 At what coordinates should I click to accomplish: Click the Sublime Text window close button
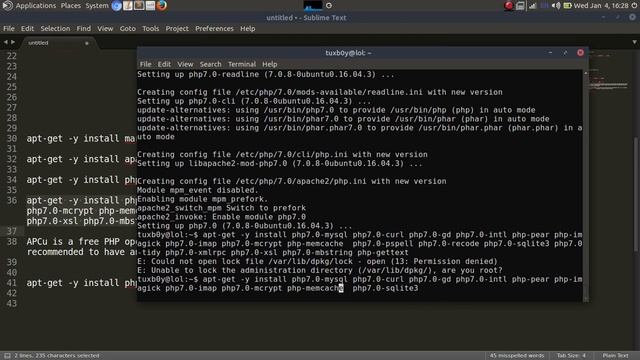coord(632,17)
